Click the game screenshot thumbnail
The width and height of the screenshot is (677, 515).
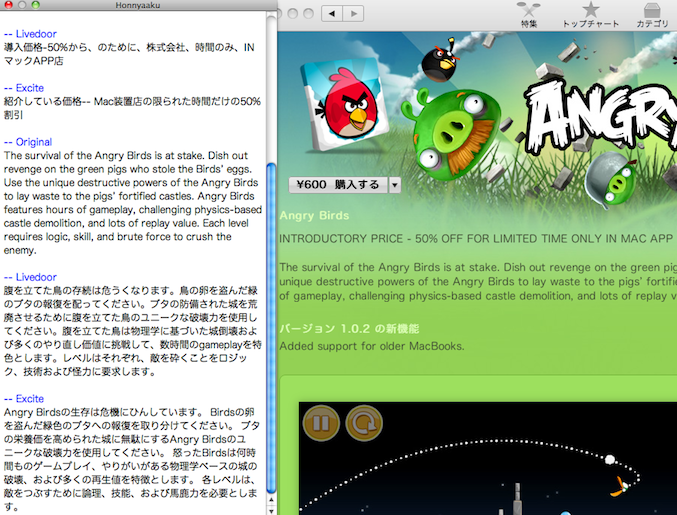pos(487,458)
